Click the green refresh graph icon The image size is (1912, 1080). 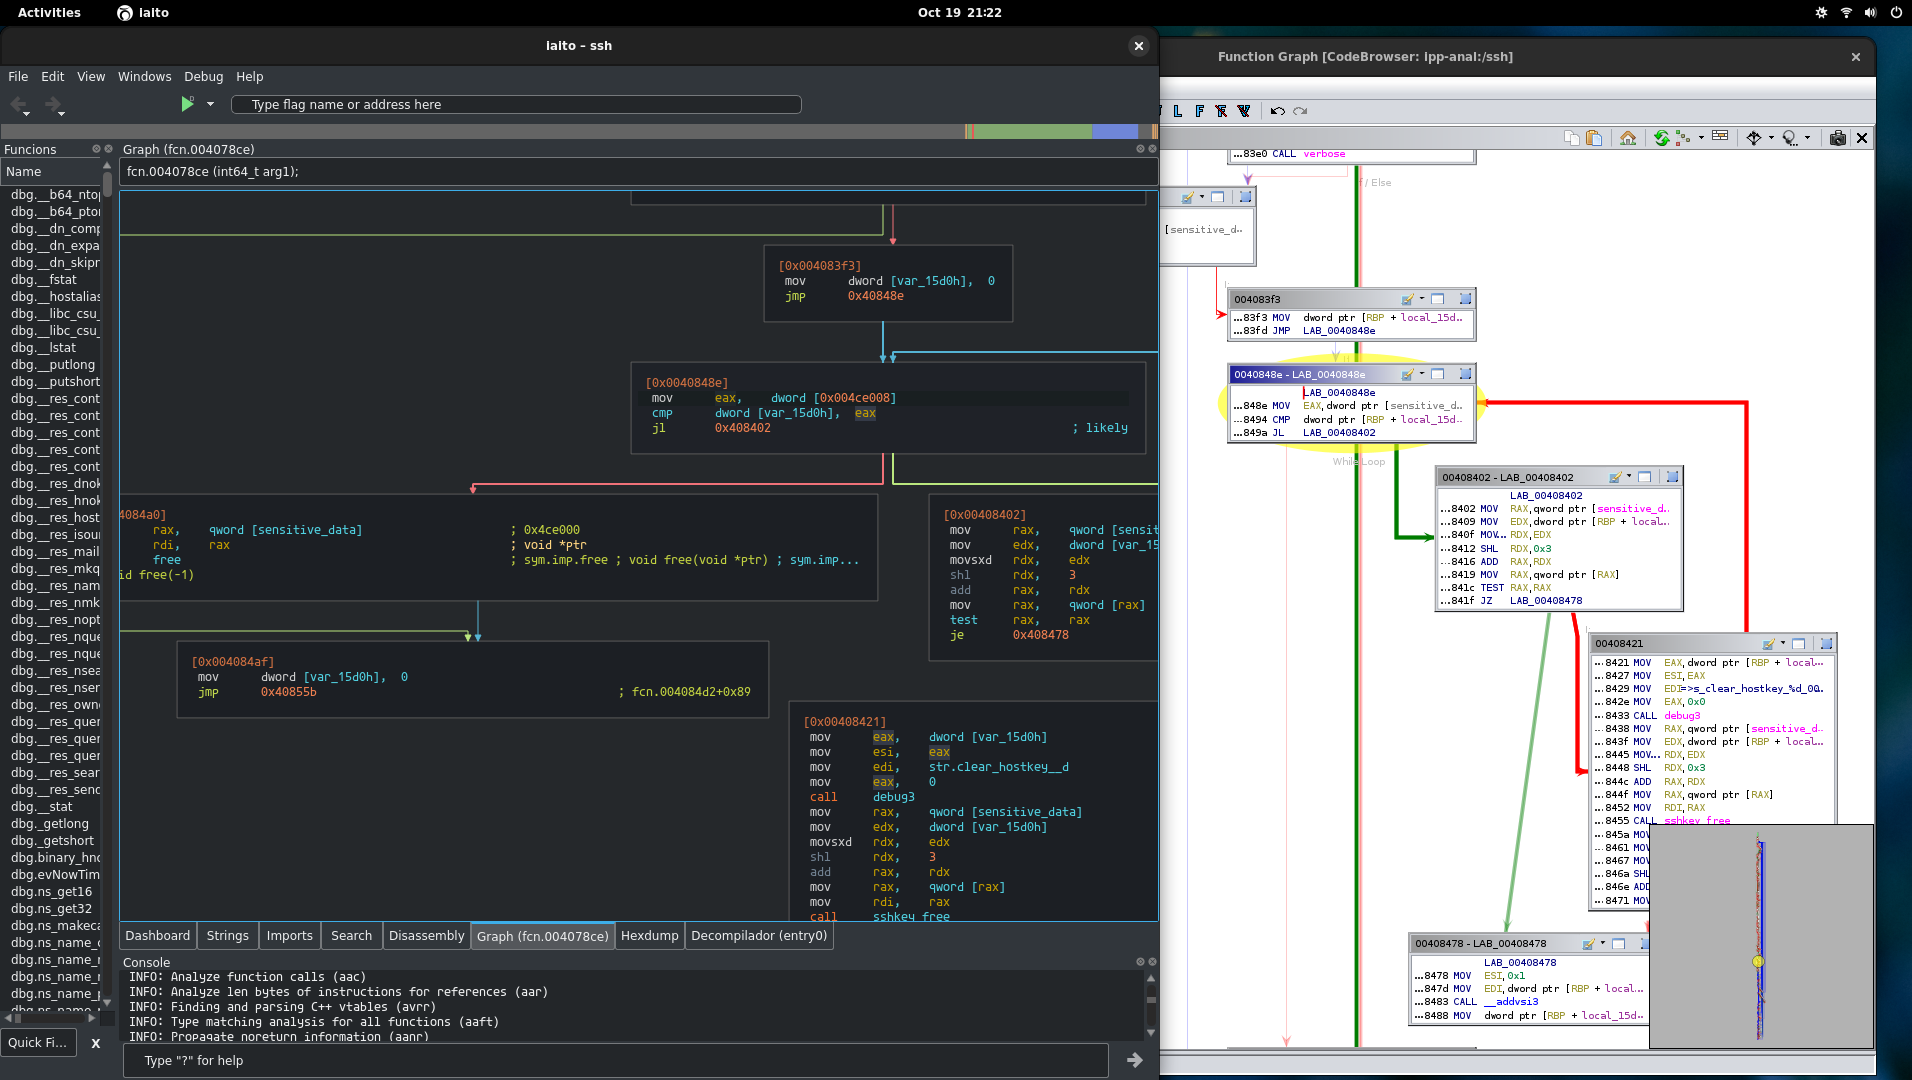1661,138
